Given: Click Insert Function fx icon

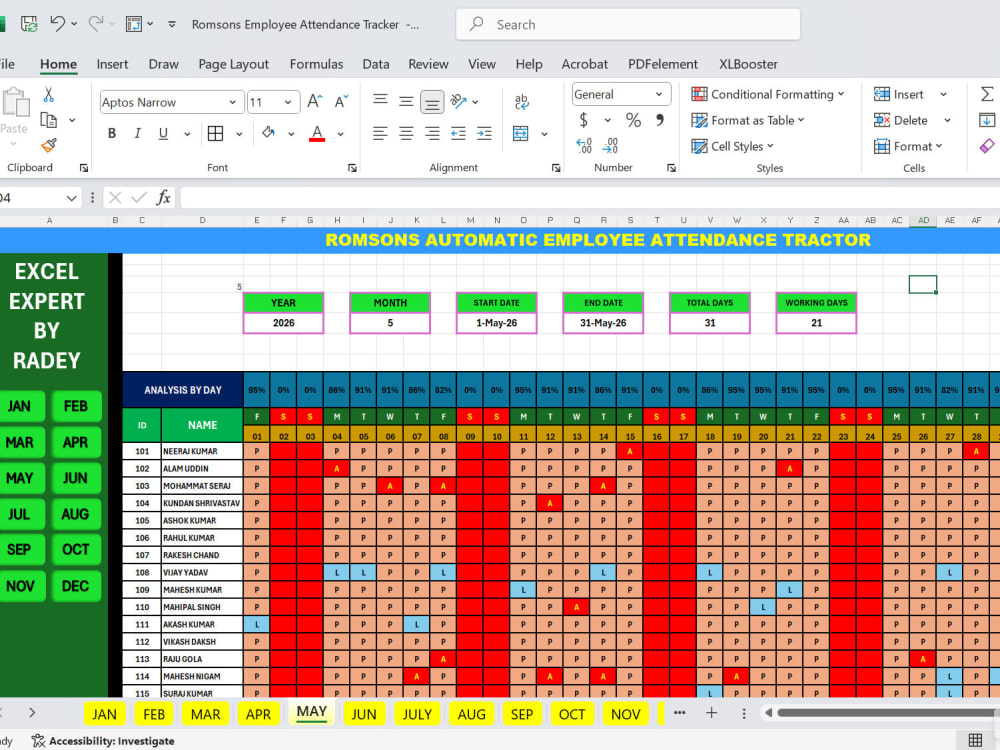Looking at the screenshot, I should (x=164, y=198).
